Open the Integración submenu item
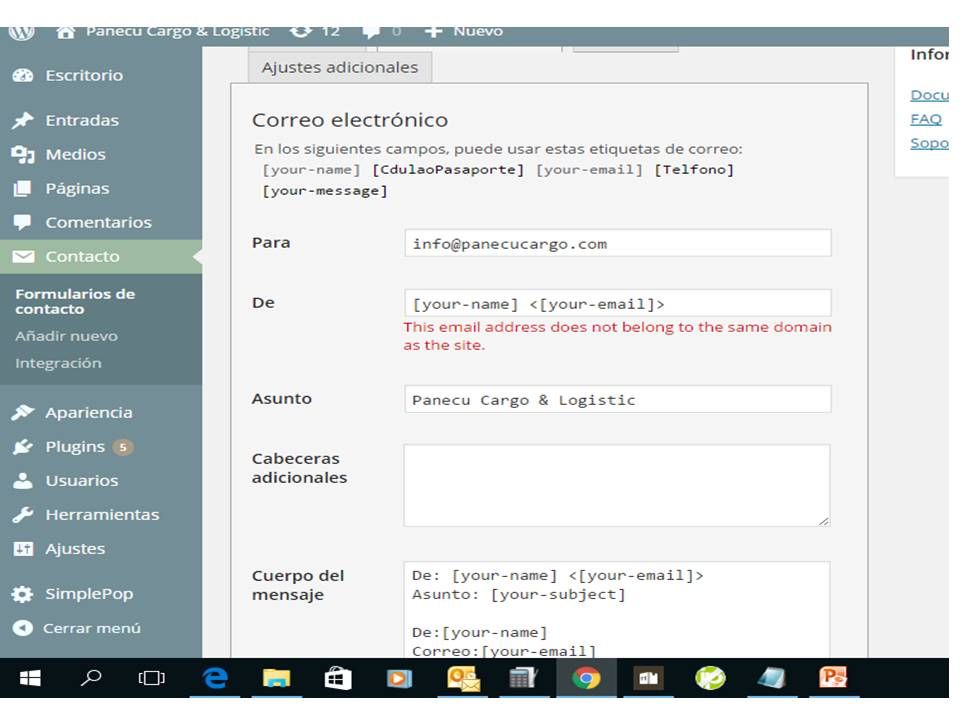960x720 pixels. pyautogui.click(x=58, y=363)
